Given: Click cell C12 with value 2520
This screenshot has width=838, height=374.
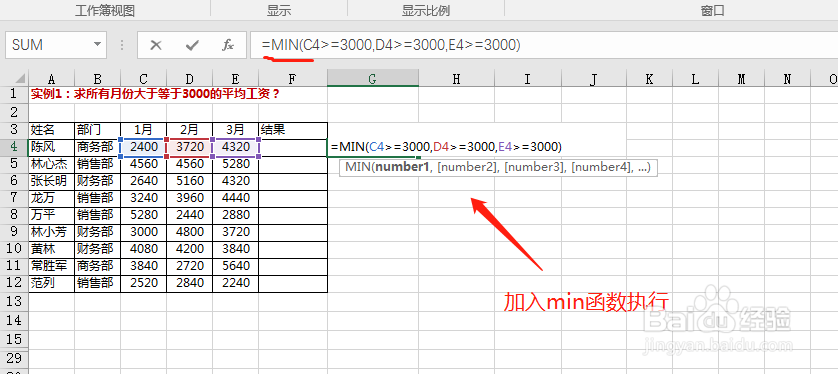Looking at the screenshot, I should 143,284.
